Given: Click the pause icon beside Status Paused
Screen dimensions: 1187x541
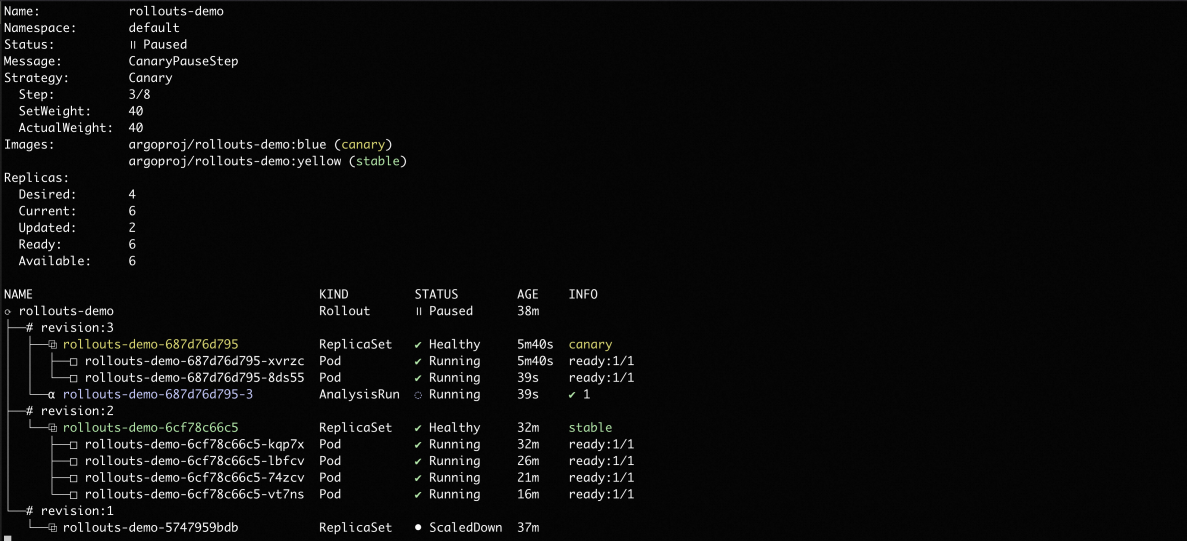Looking at the screenshot, I should coord(132,45).
